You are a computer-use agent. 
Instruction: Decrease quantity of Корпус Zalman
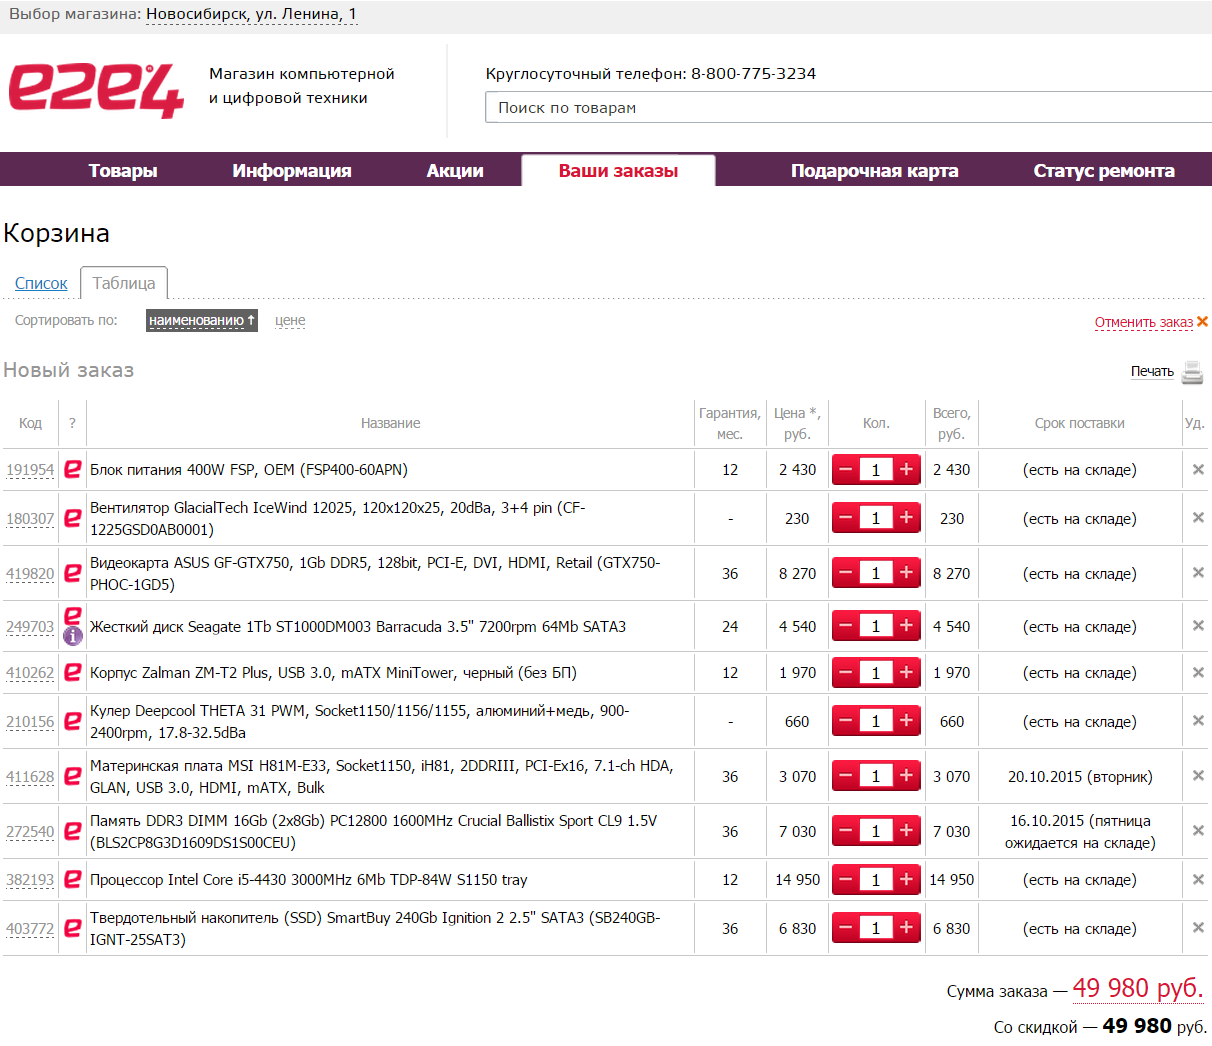point(846,672)
